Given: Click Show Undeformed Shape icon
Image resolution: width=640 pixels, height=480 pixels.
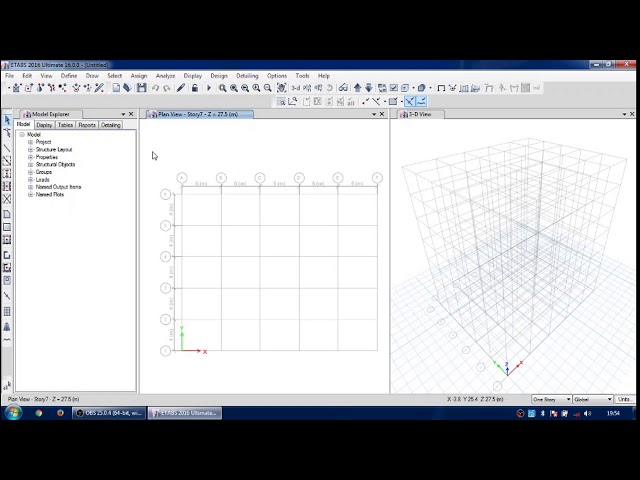Looking at the screenshot, I should 441,88.
